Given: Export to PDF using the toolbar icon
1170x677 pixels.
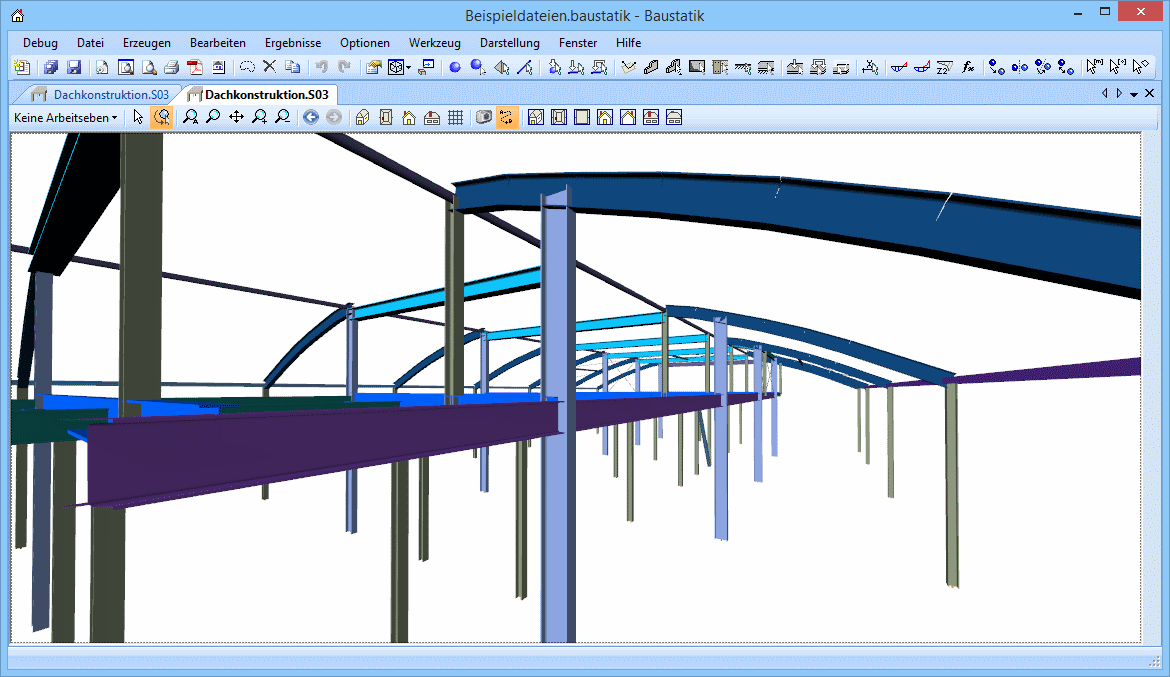Looking at the screenshot, I should click(x=193, y=67).
